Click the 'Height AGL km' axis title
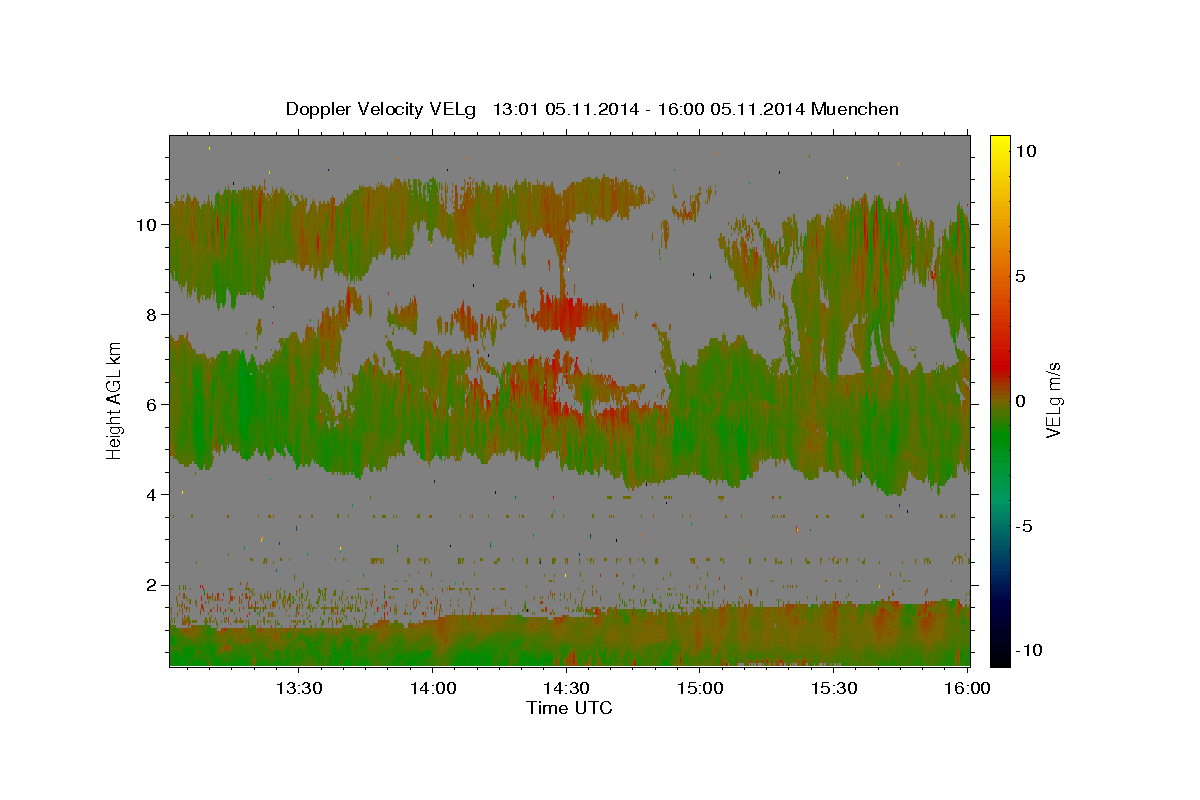 point(115,400)
